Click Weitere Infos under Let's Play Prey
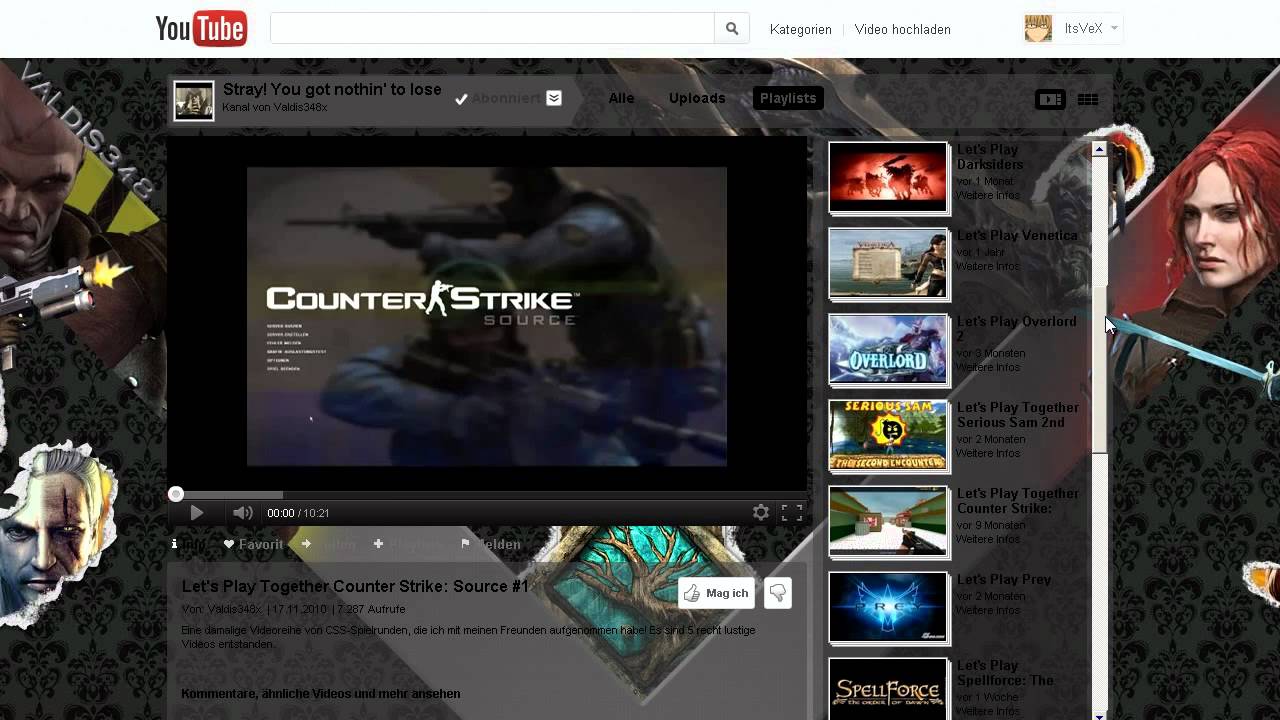 [988, 611]
